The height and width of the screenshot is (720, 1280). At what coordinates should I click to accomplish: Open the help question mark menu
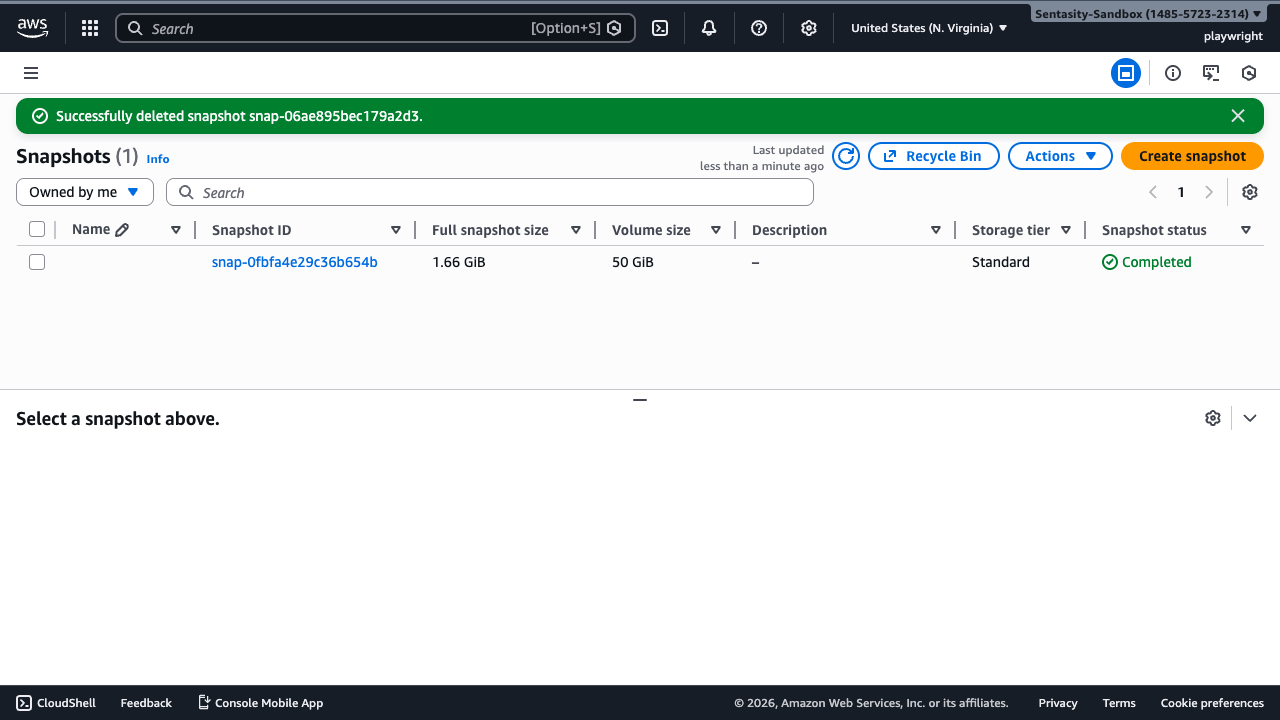[x=759, y=28]
